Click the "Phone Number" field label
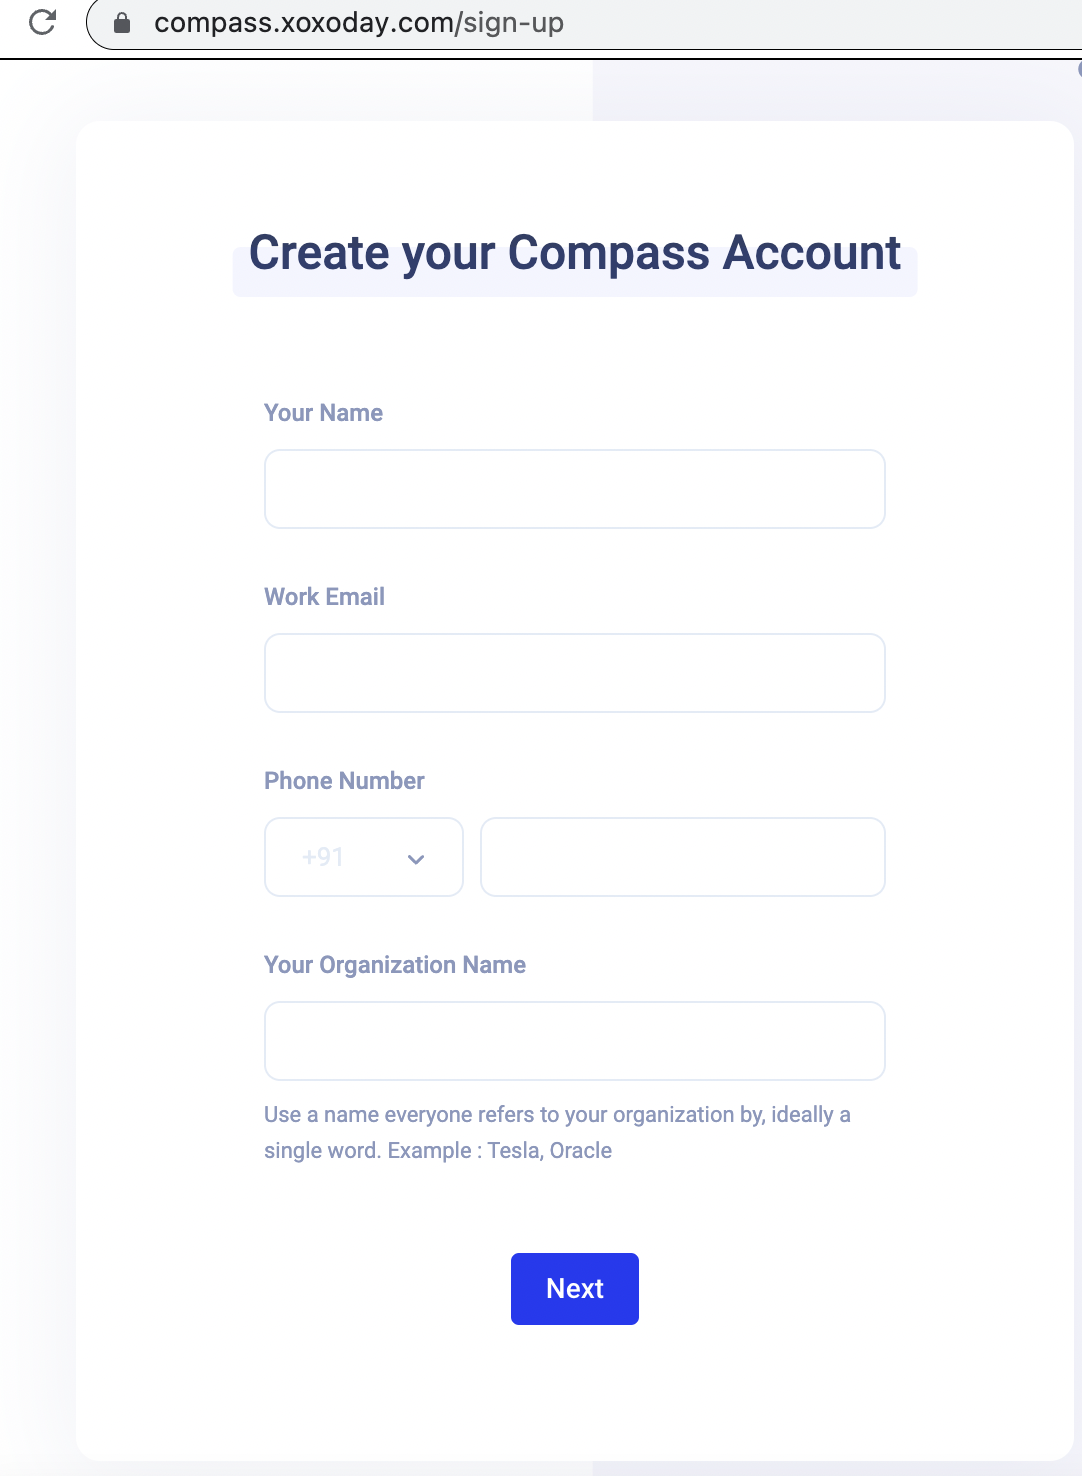The width and height of the screenshot is (1082, 1476). click(x=344, y=781)
